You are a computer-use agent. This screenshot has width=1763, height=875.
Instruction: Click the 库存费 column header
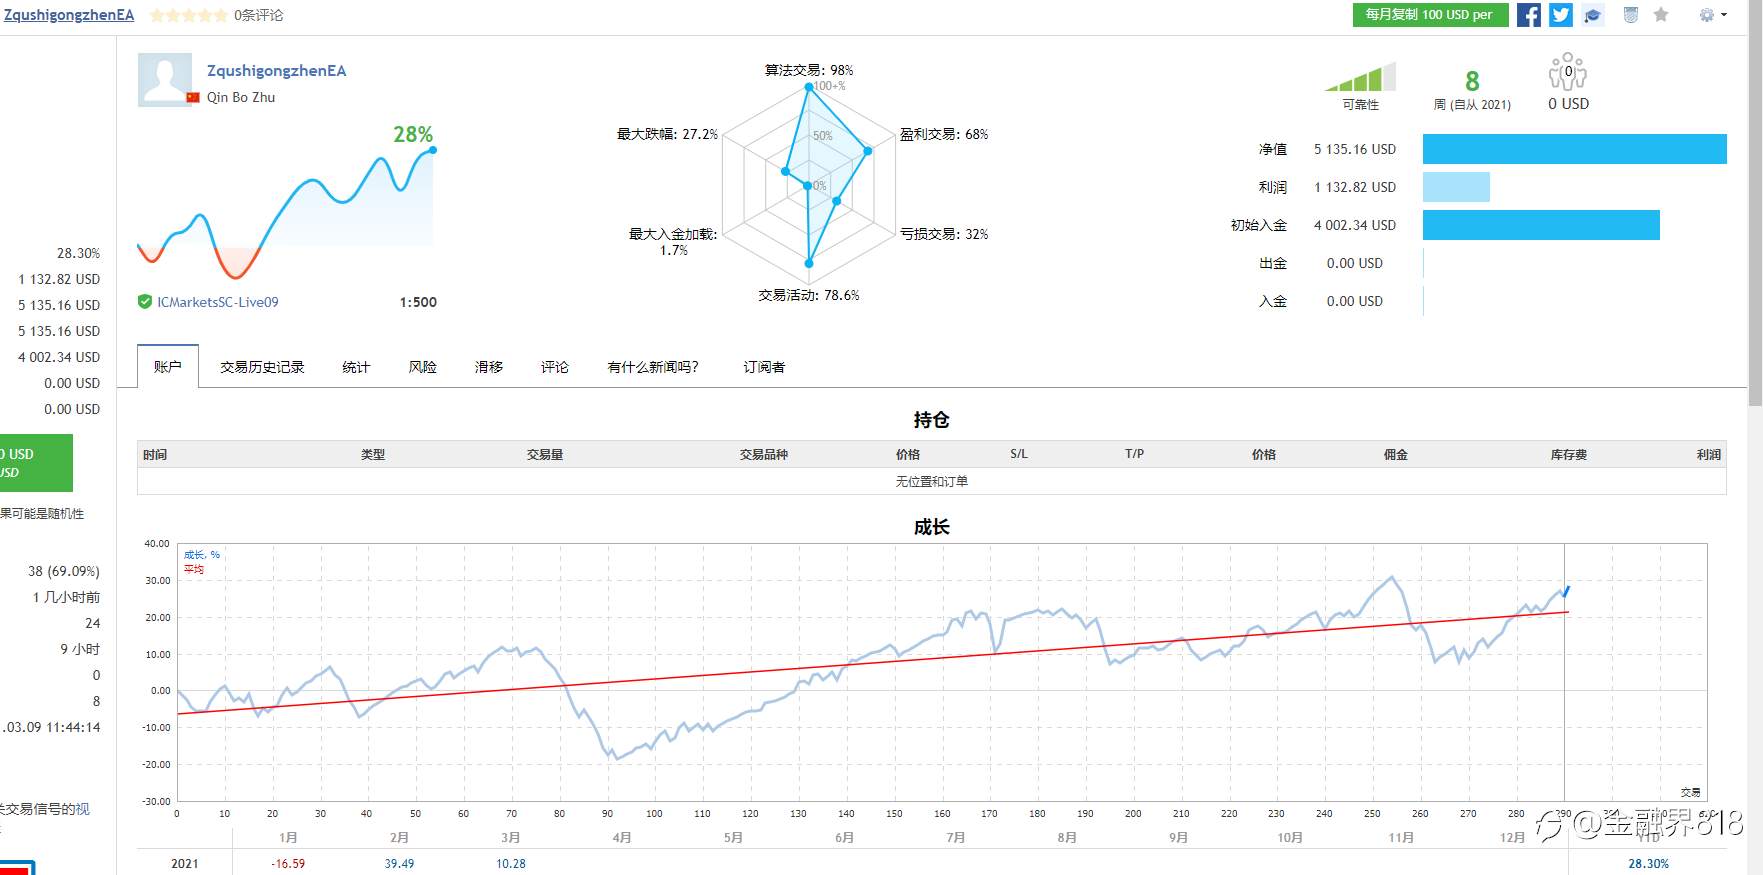[1569, 454]
